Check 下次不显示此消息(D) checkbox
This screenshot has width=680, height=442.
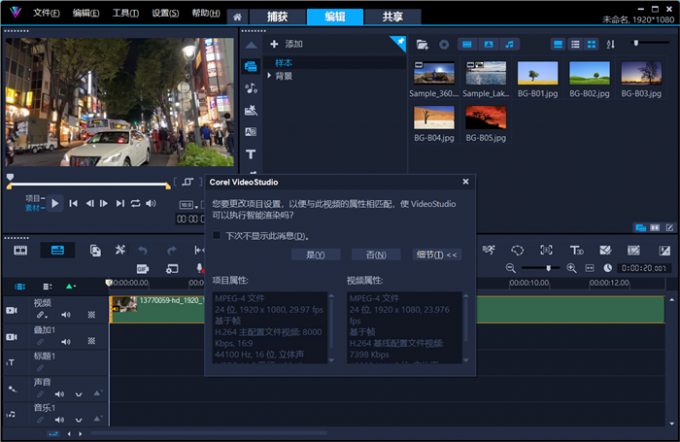click(217, 236)
